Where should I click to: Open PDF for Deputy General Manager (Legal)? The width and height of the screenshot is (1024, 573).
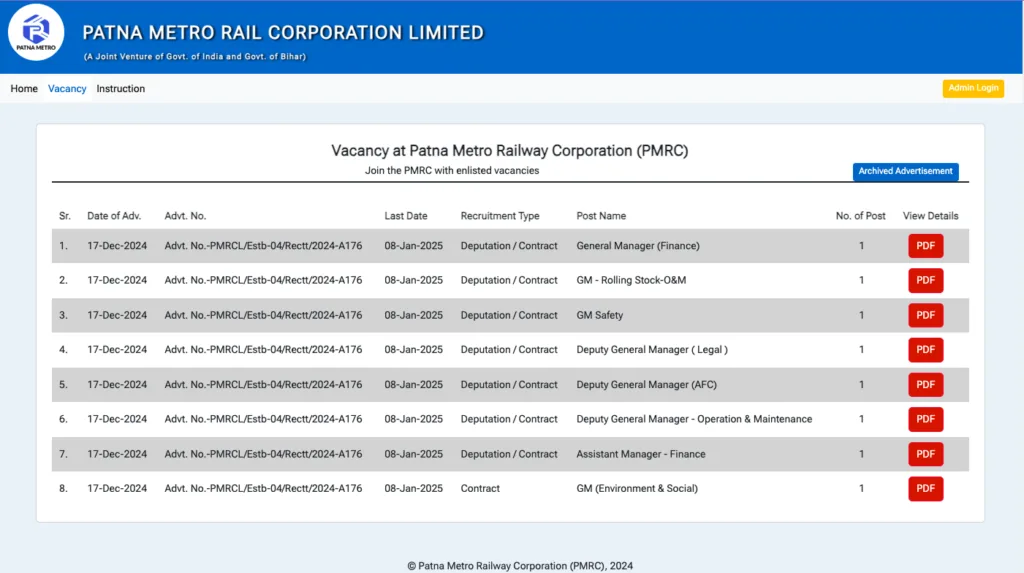click(x=925, y=350)
